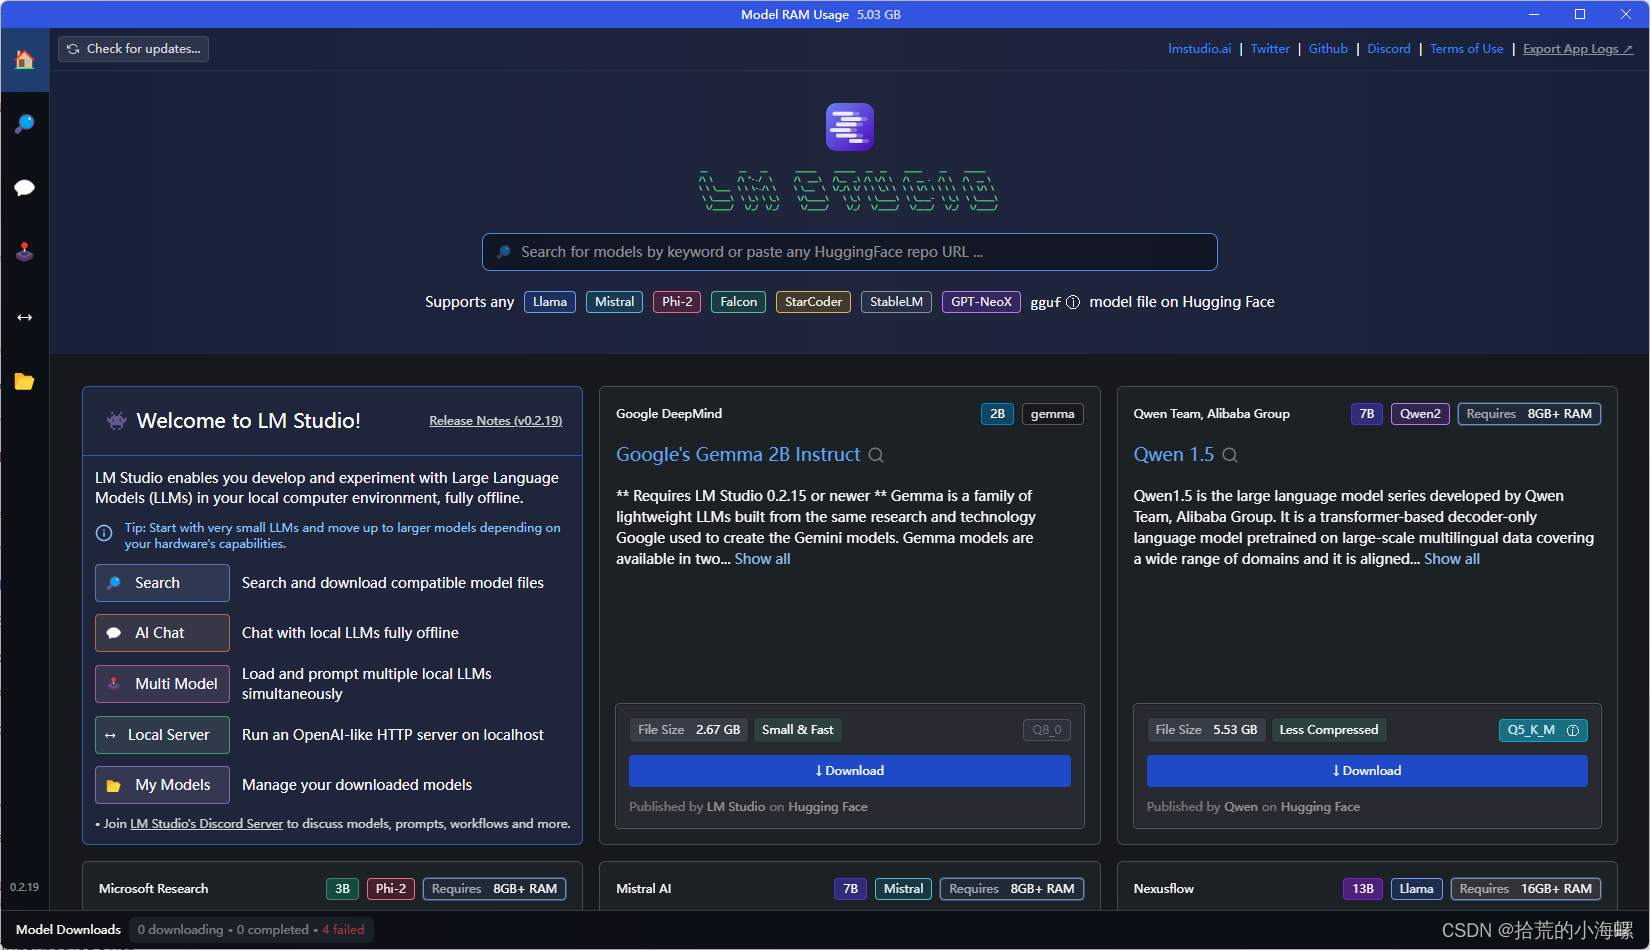Click the 7B badge on Qwen card
This screenshot has width=1650, height=950.
1367,414
